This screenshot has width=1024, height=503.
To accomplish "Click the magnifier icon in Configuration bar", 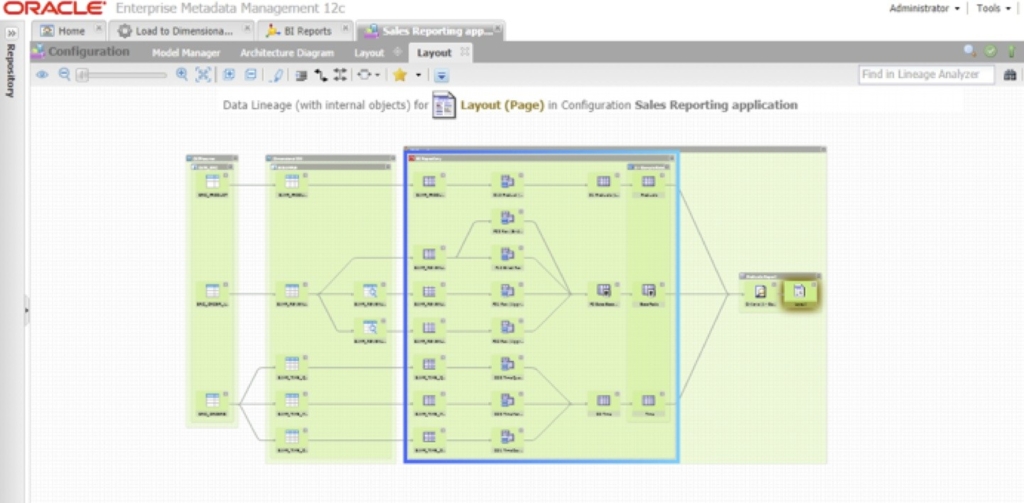I will coord(970,51).
